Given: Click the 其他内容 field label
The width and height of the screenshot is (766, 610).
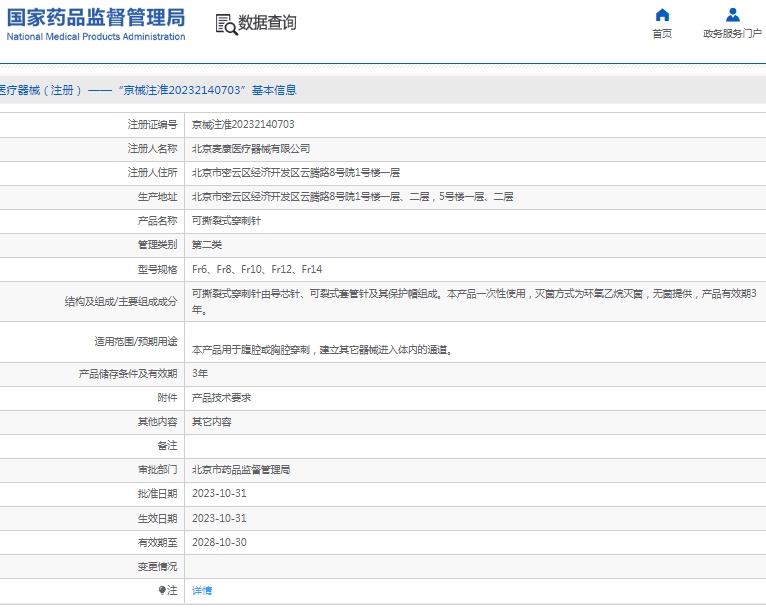Looking at the screenshot, I should click(157, 421).
